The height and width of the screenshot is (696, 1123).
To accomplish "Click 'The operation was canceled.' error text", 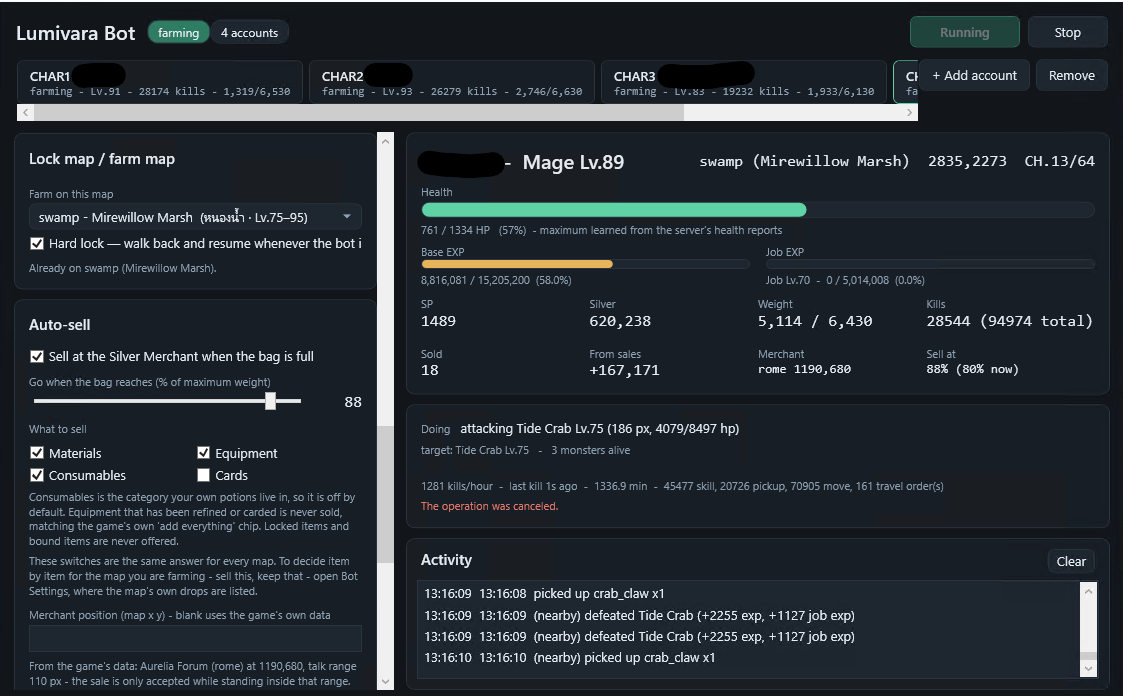I will tap(489, 506).
